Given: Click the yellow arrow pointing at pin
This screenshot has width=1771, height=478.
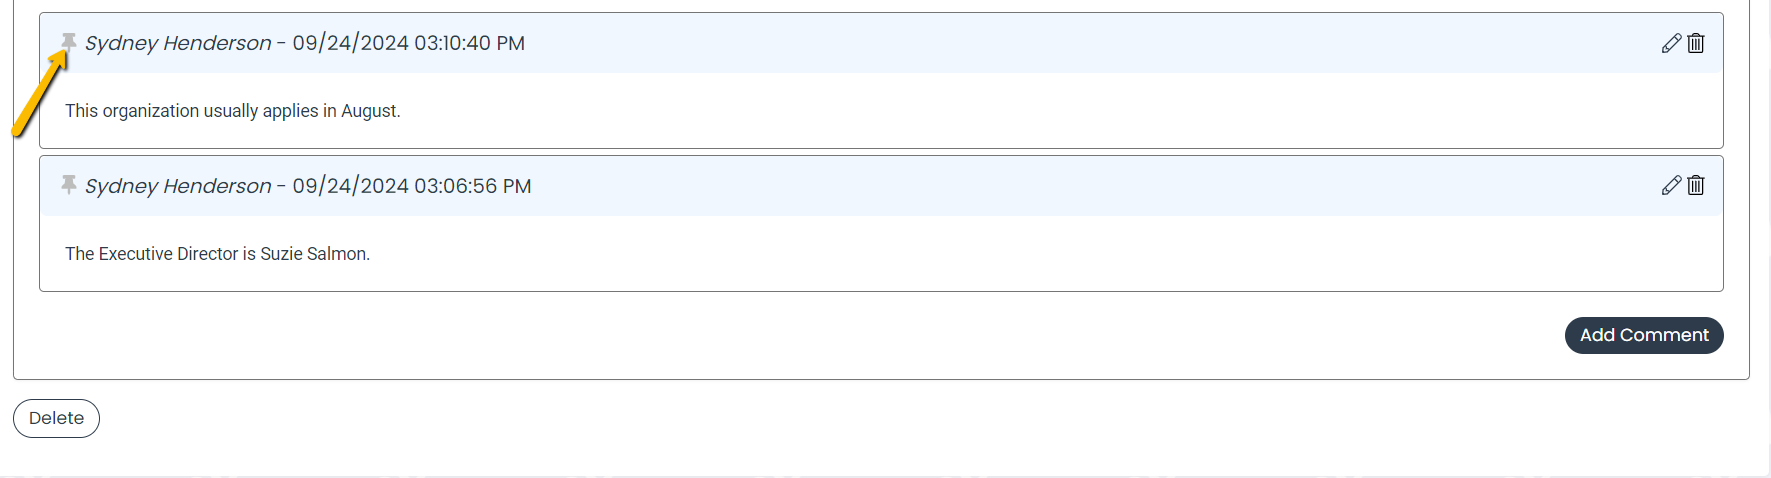Looking at the screenshot, I should tap(39, 92).
